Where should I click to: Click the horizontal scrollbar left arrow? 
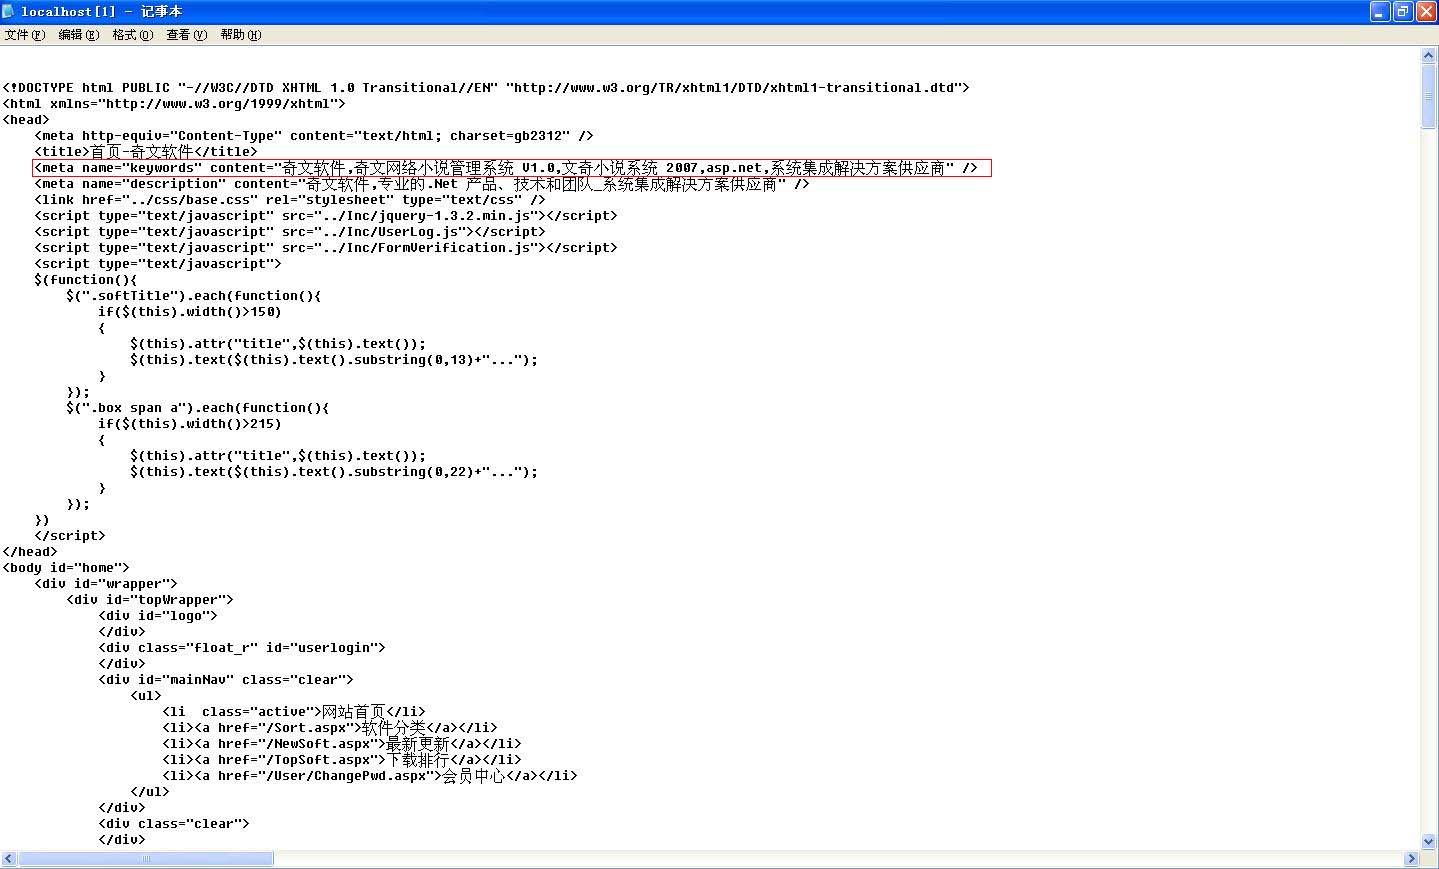point(9,859)
